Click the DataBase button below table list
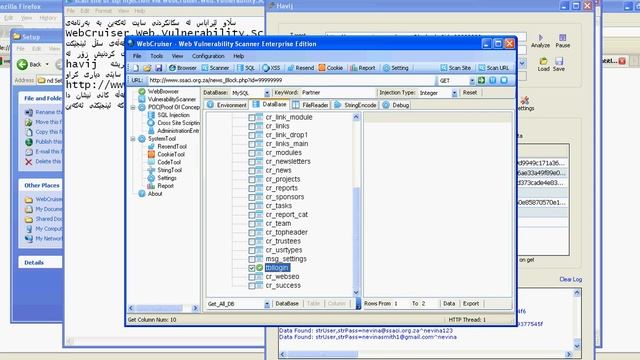 (287, 304)
